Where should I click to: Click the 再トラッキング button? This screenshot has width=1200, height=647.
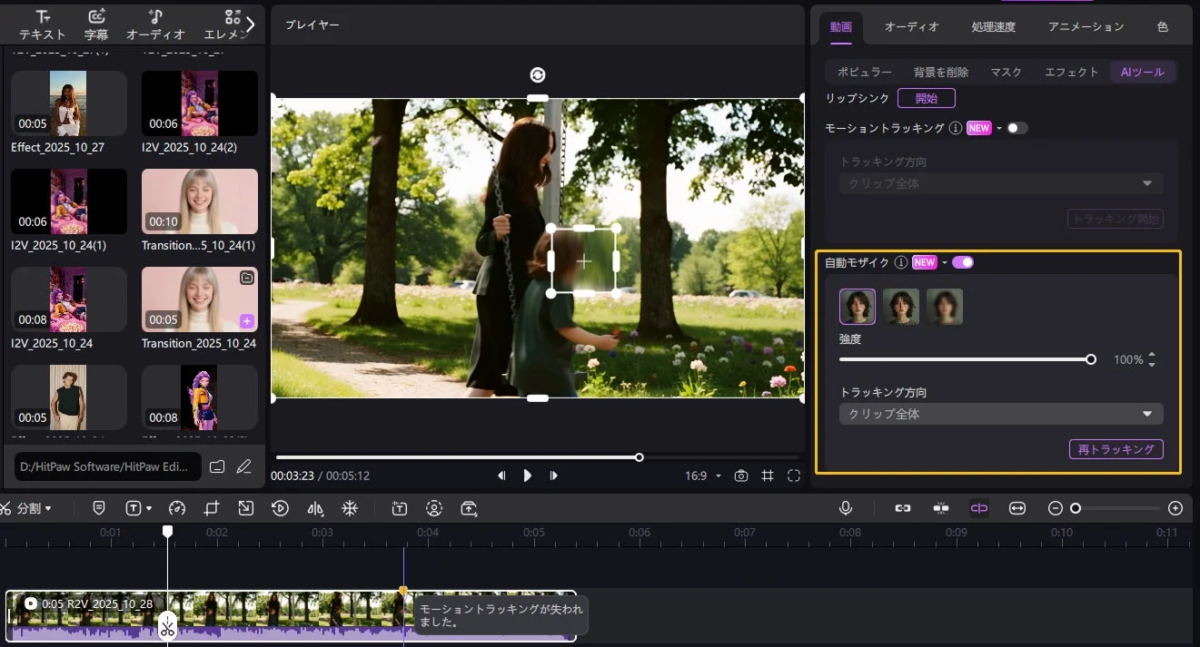tap(1116, 449)
